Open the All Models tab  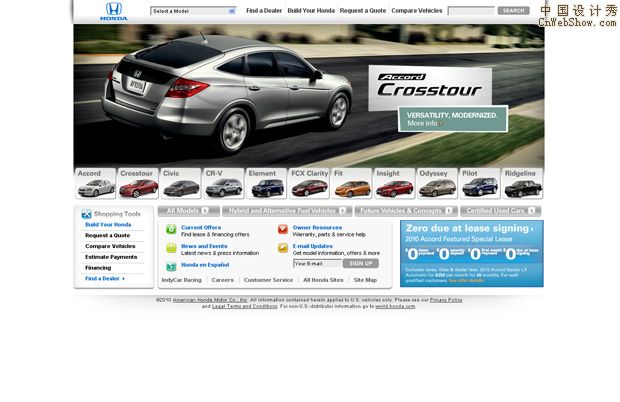point(189,211)
